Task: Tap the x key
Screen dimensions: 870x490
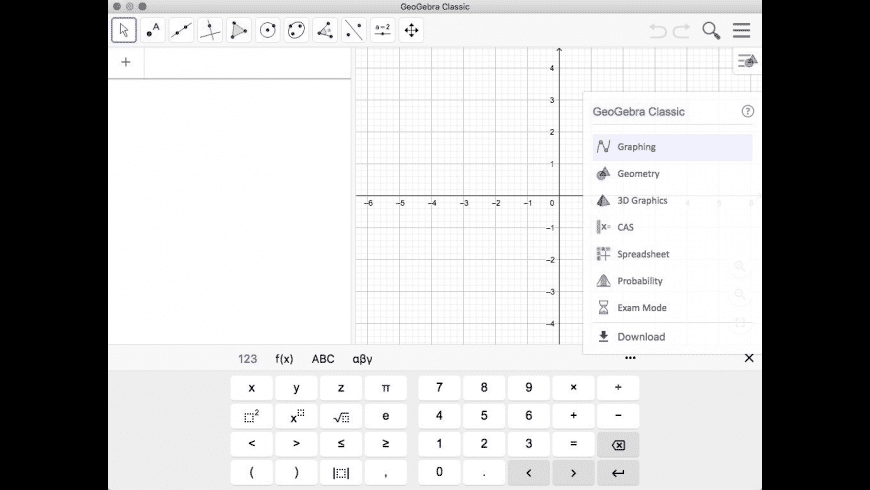Action: tap(252, 388)
